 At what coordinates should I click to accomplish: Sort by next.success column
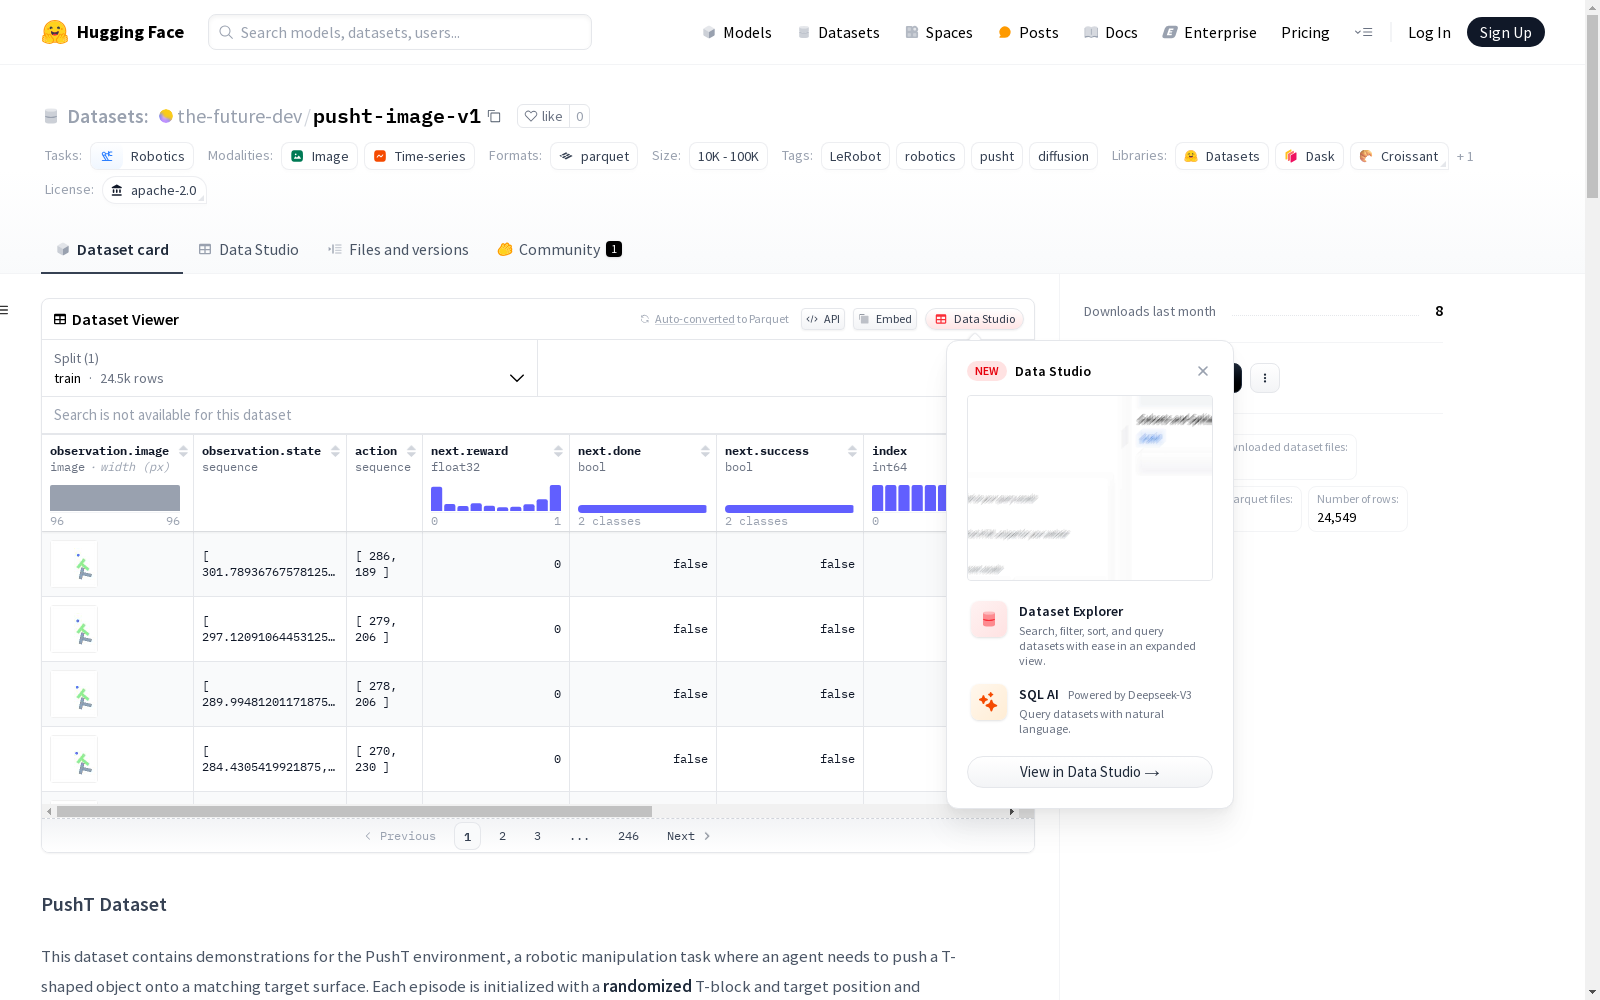tap(852, 451)
